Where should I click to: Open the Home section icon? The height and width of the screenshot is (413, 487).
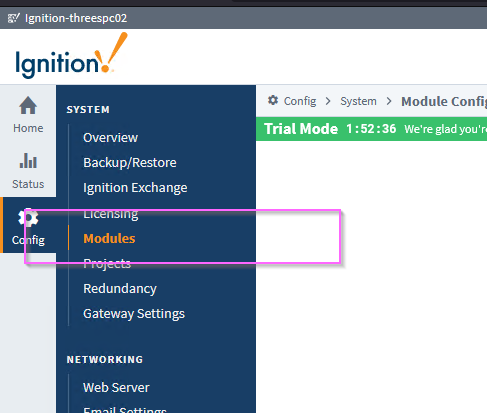28,105
